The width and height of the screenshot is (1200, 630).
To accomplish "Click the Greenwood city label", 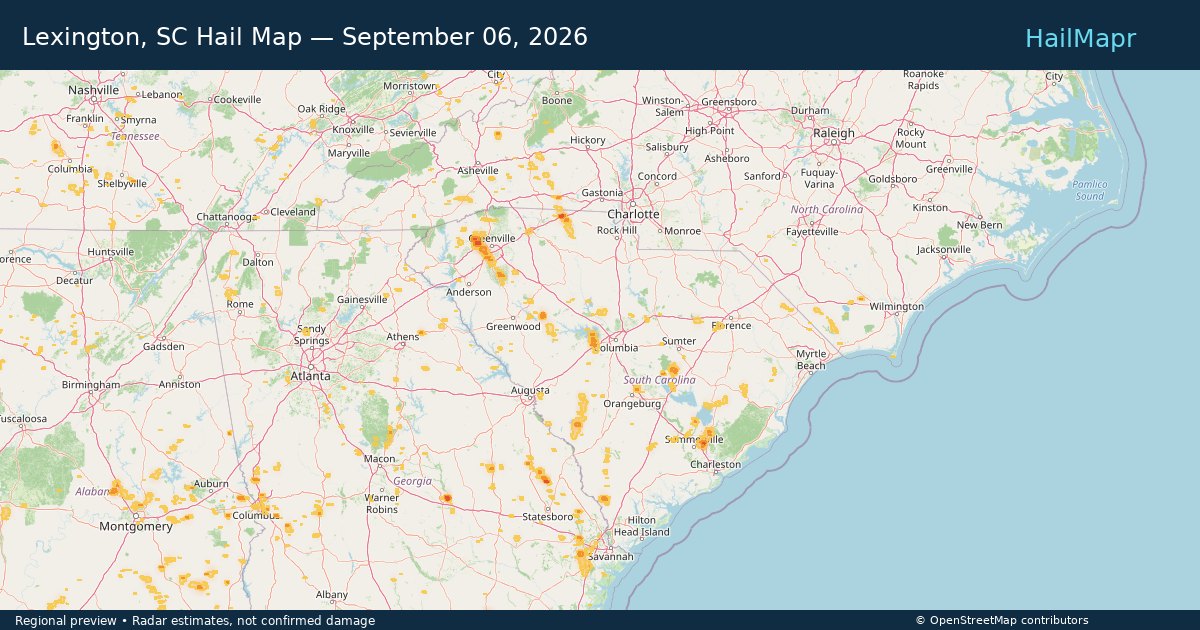I will click(x=513, y=327).
